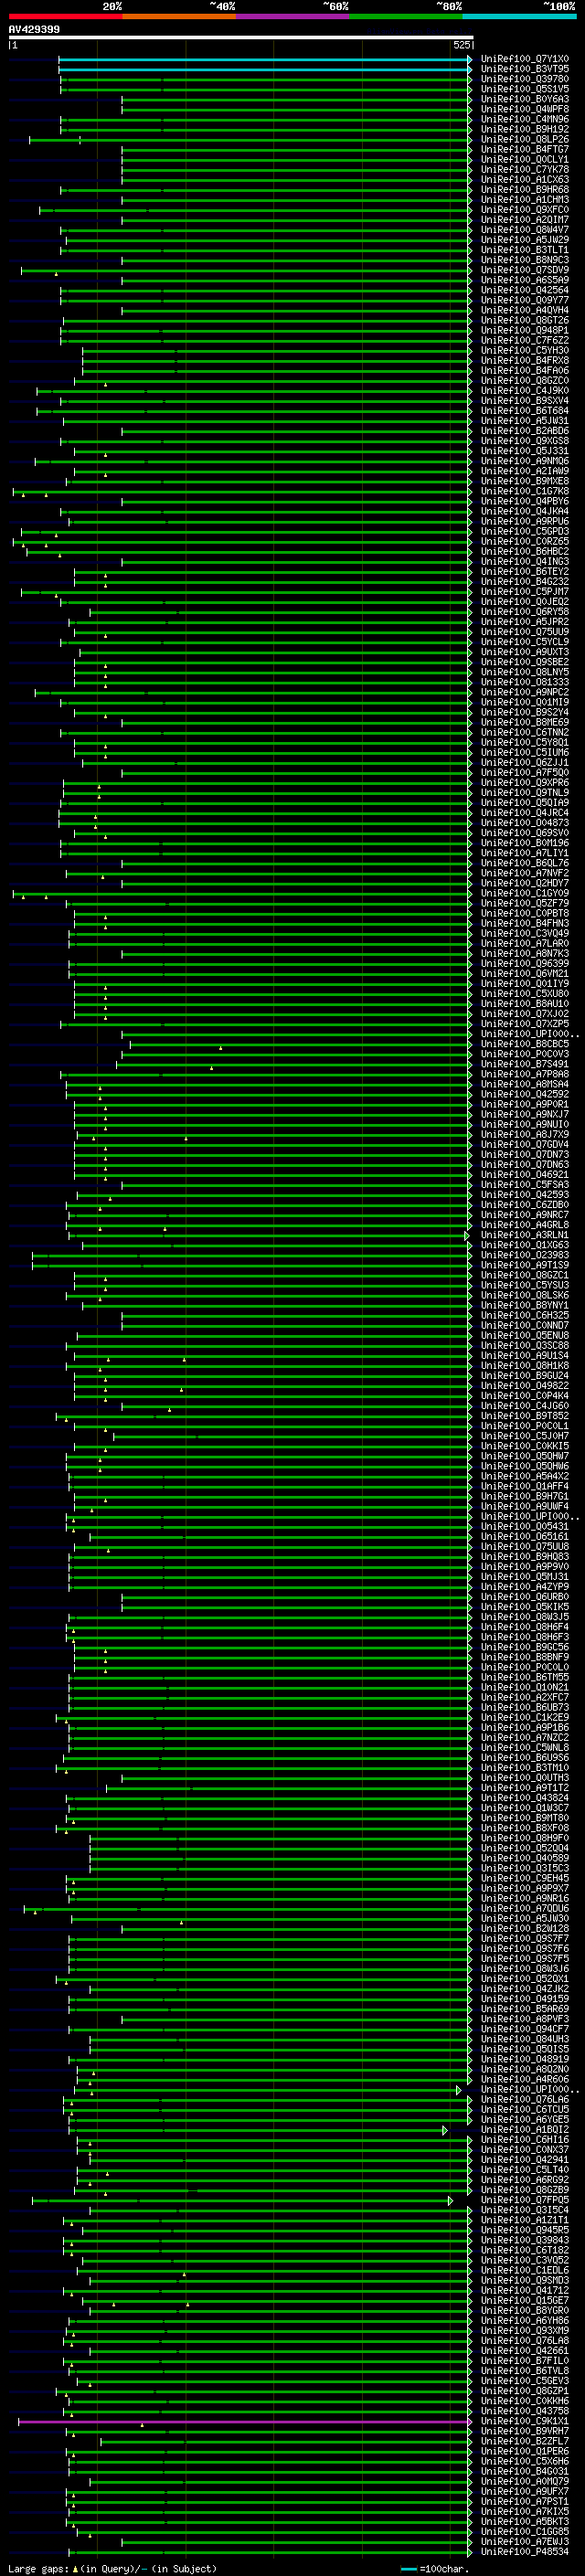Open hit UniRef100_Q39780
Viewport: 585px width, 2576px height.
click(525, 79)
